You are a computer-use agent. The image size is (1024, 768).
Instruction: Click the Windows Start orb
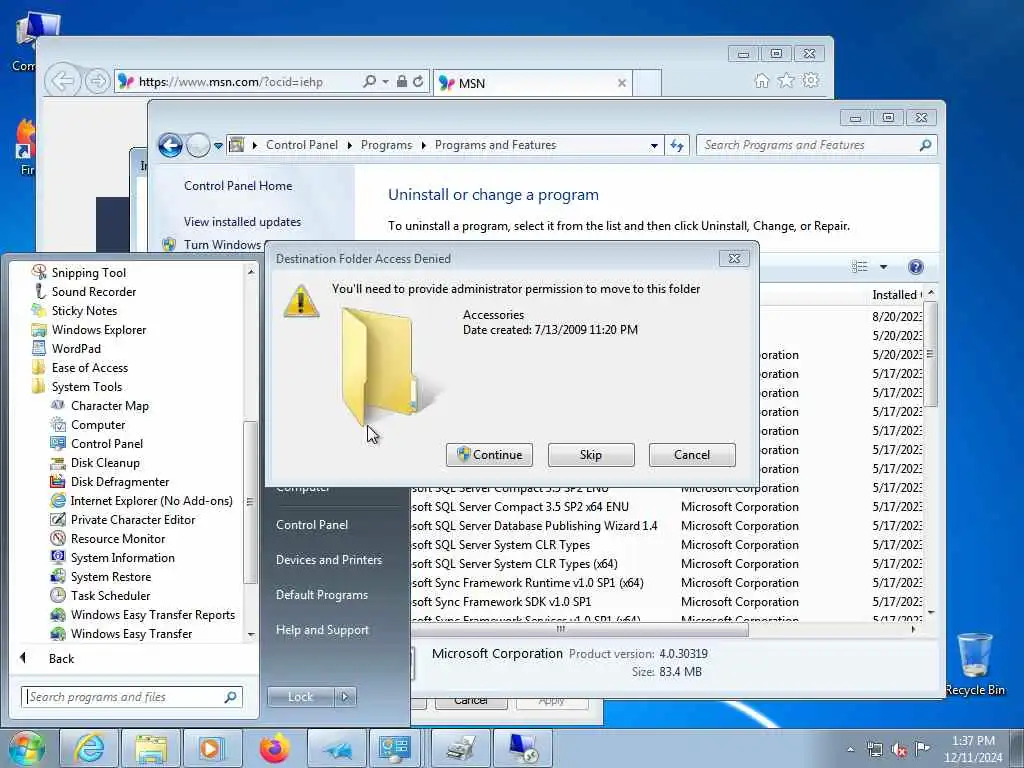(26, 748)
